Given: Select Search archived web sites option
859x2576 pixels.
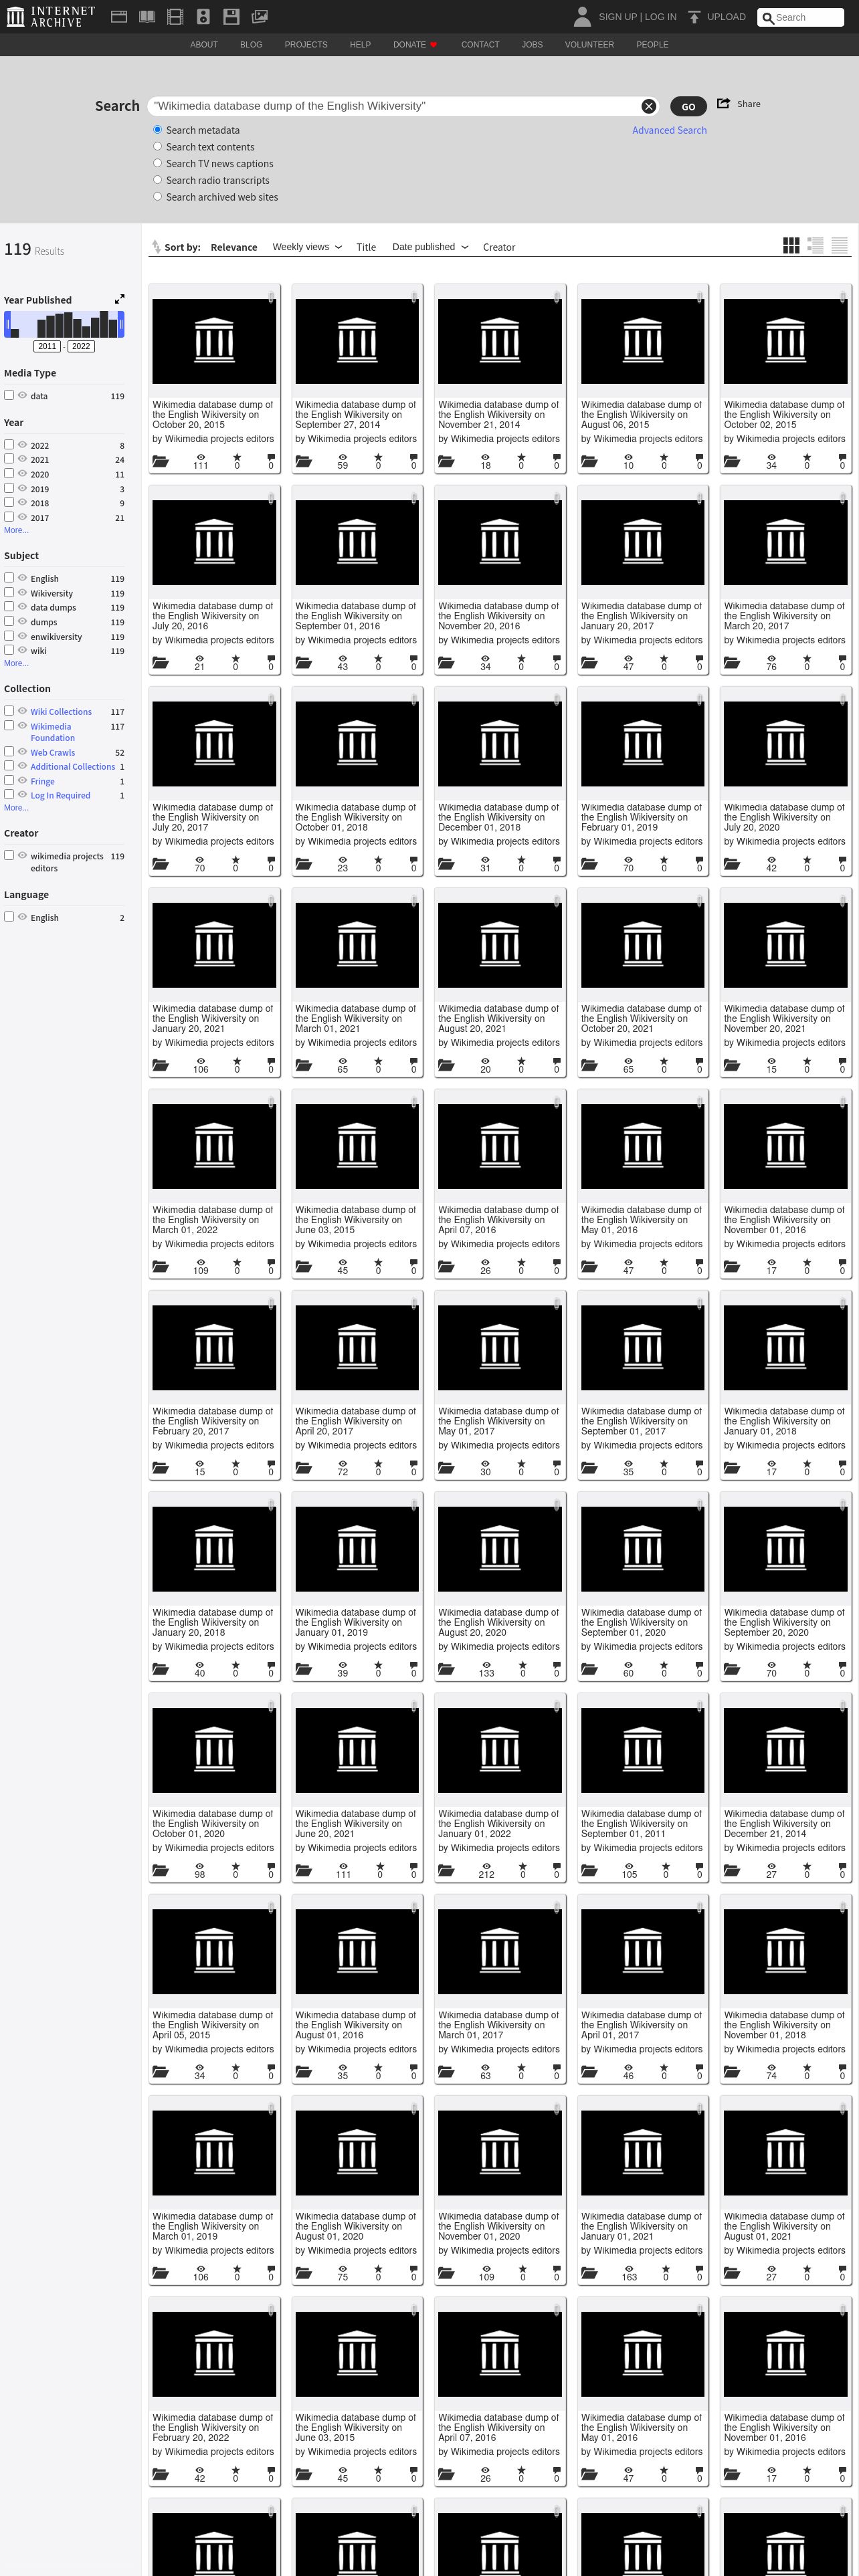Looking at the screenshot, I should coord(157,197).
